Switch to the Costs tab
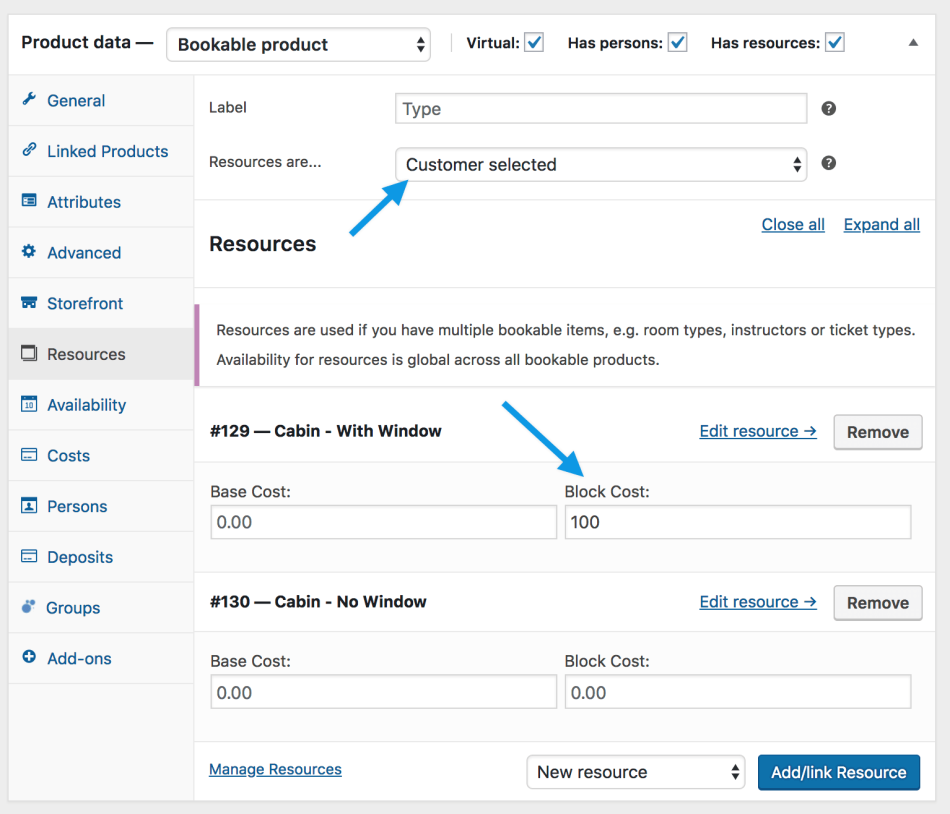The image size is (950, 814). point(68,456)
